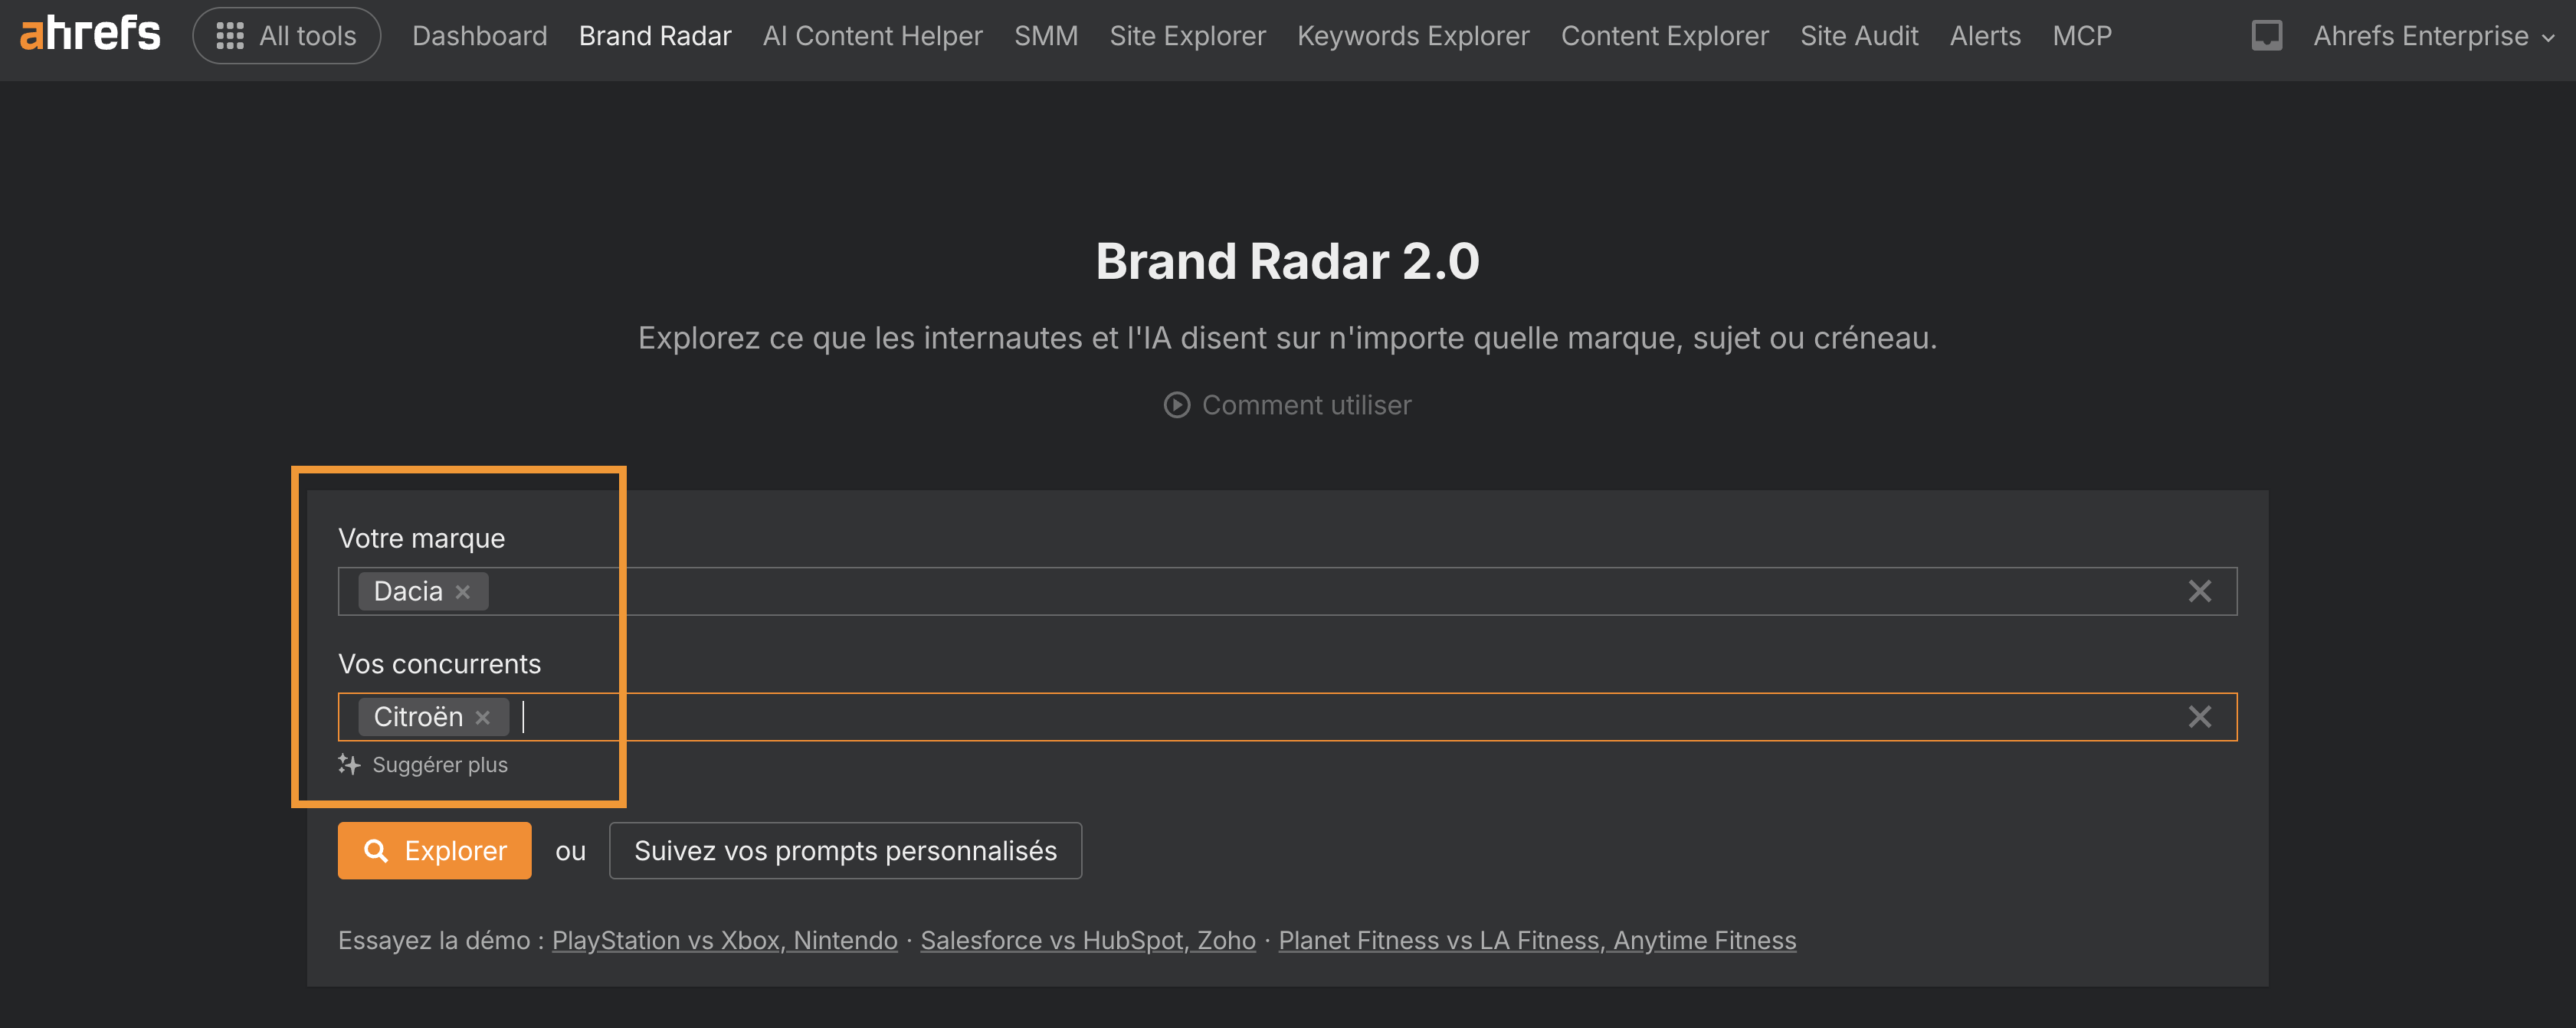Image resolution: width=2576 pixels, height=1028 pixels.
Task: Open the All tools grid icon
Action: click(229, 34)
